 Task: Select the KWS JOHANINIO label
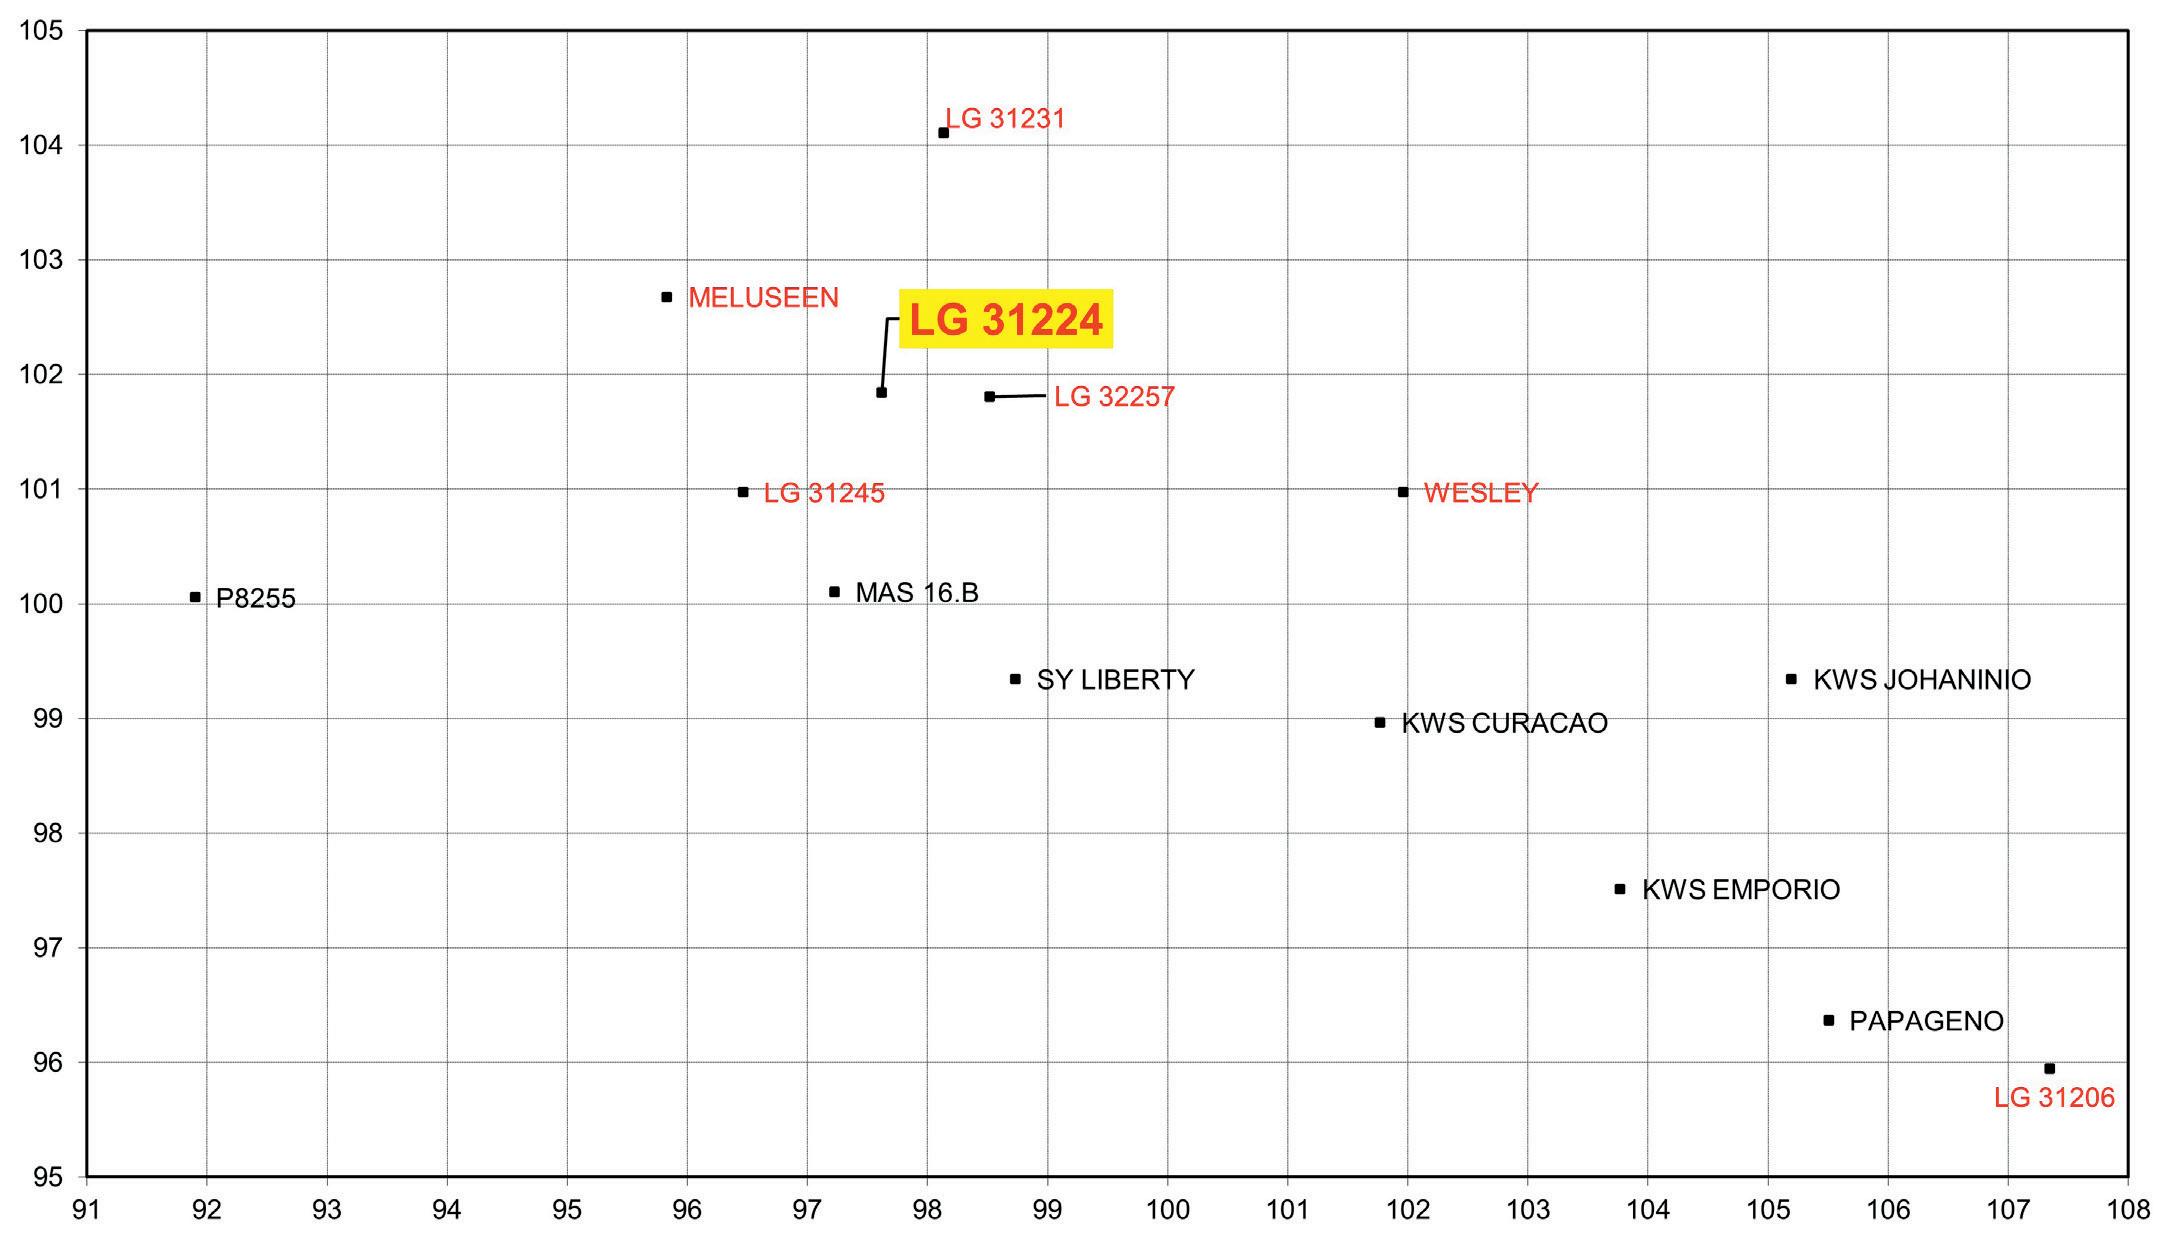coord(1921,680)
